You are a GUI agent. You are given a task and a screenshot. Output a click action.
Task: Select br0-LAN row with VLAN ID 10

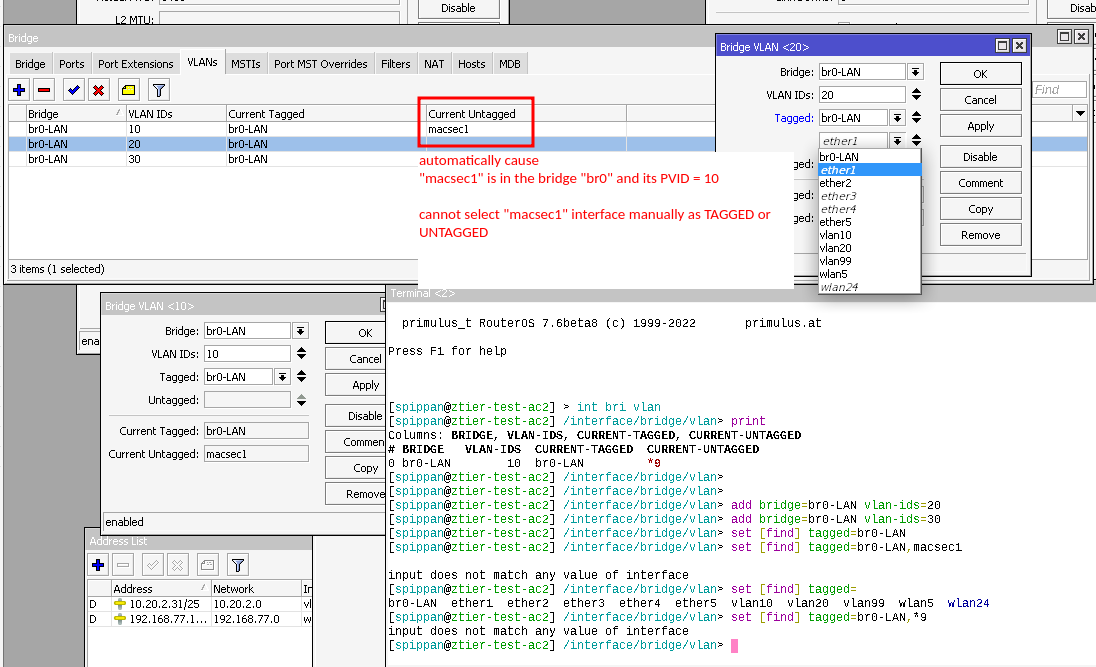pyautogui.click(x=361, y=129)
